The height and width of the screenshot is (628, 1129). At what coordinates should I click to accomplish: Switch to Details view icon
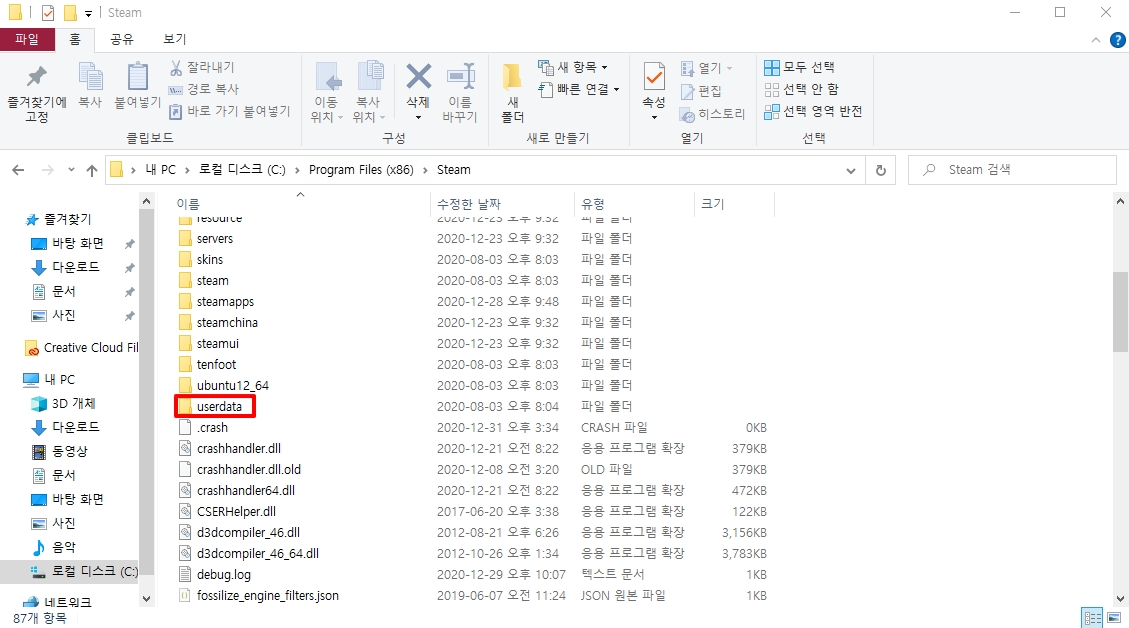point(1093,618)
